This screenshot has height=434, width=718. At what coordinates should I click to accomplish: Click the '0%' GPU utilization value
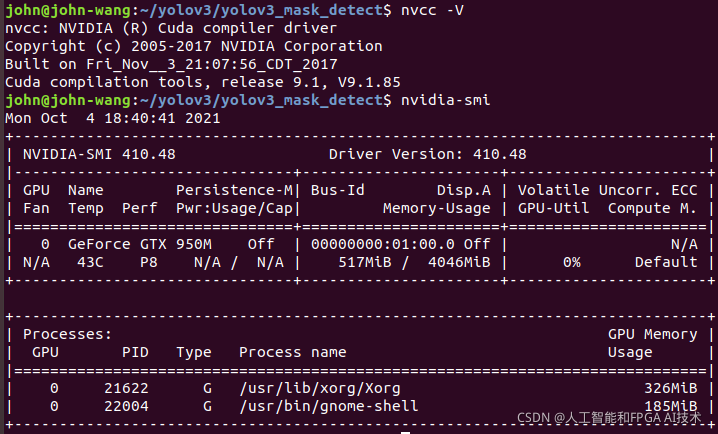(571, 262)
